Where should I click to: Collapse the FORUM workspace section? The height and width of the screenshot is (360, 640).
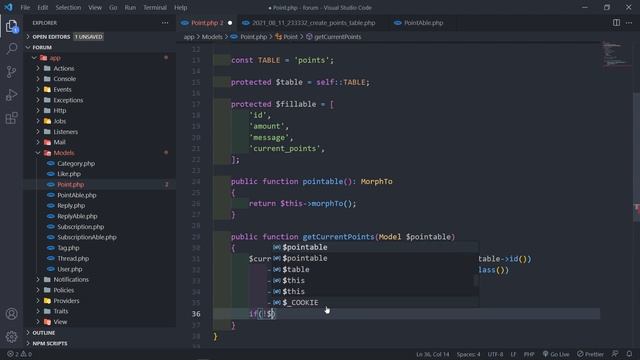[100, 47]
